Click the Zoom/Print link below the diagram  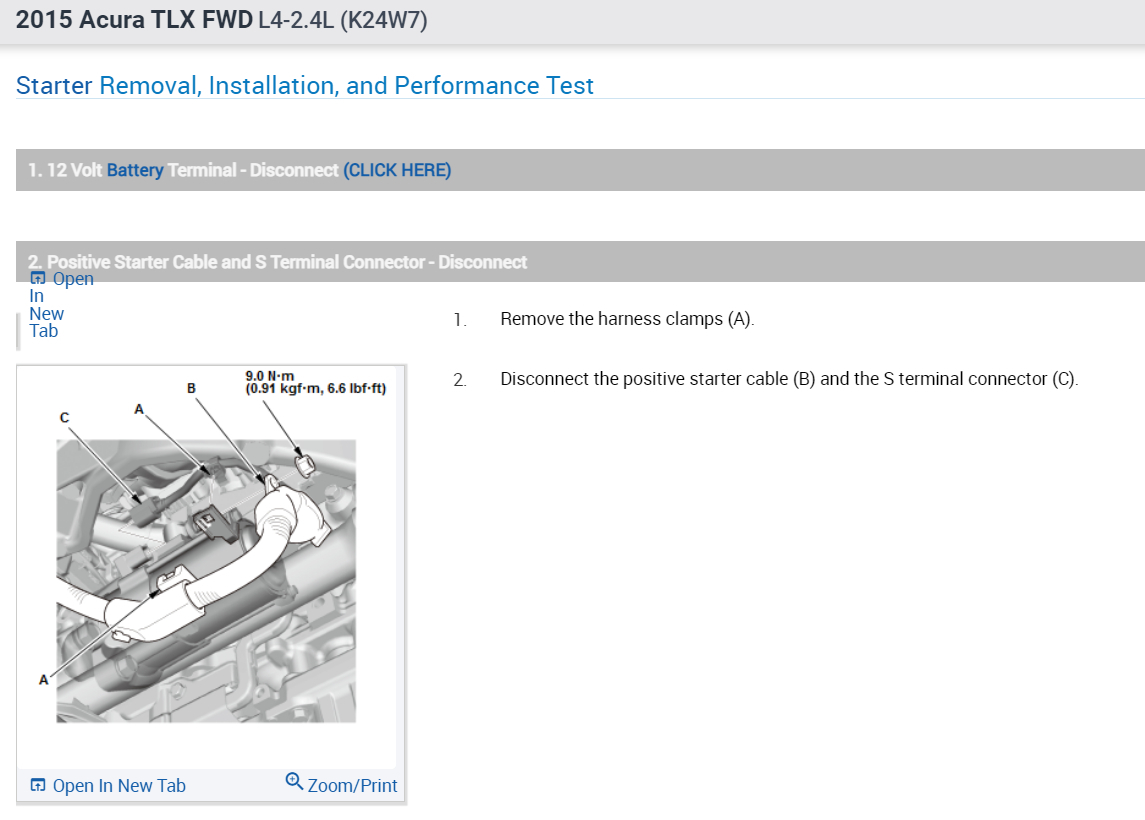[x=352, y=786]
